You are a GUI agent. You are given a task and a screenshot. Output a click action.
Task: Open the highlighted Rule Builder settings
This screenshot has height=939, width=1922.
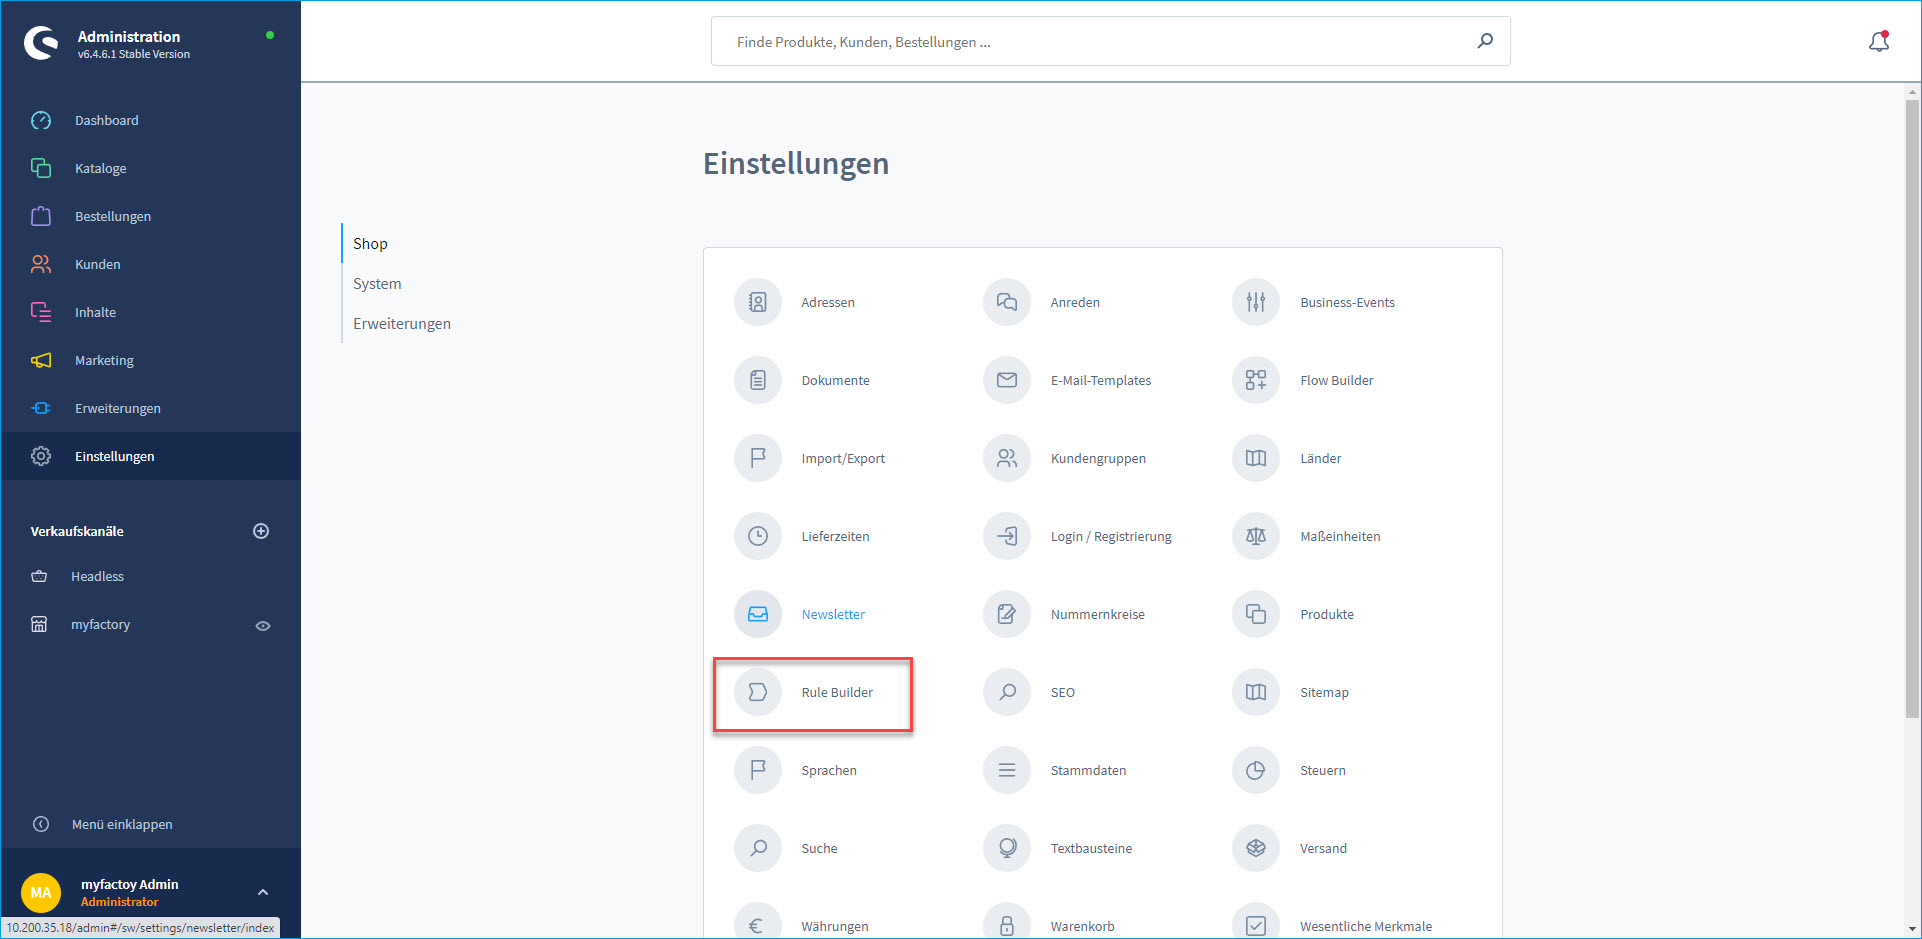(836, 692)
